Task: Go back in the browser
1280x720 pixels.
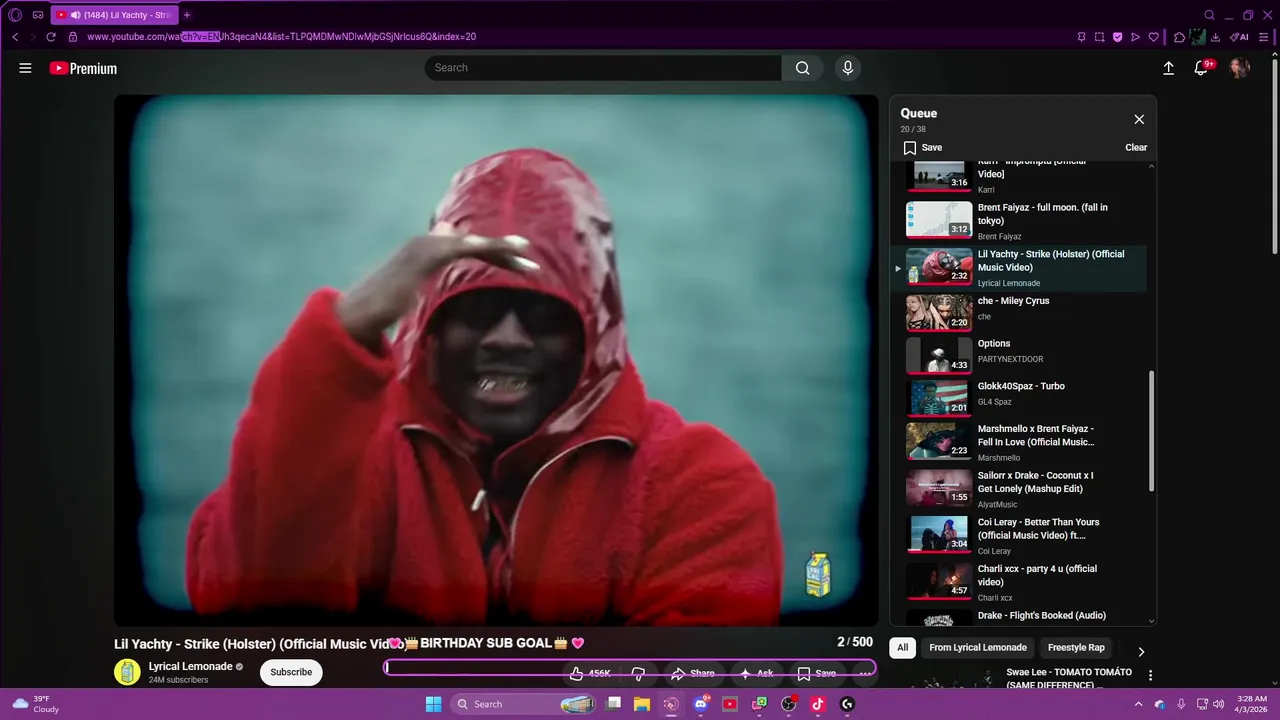Action: click(15, 37)
